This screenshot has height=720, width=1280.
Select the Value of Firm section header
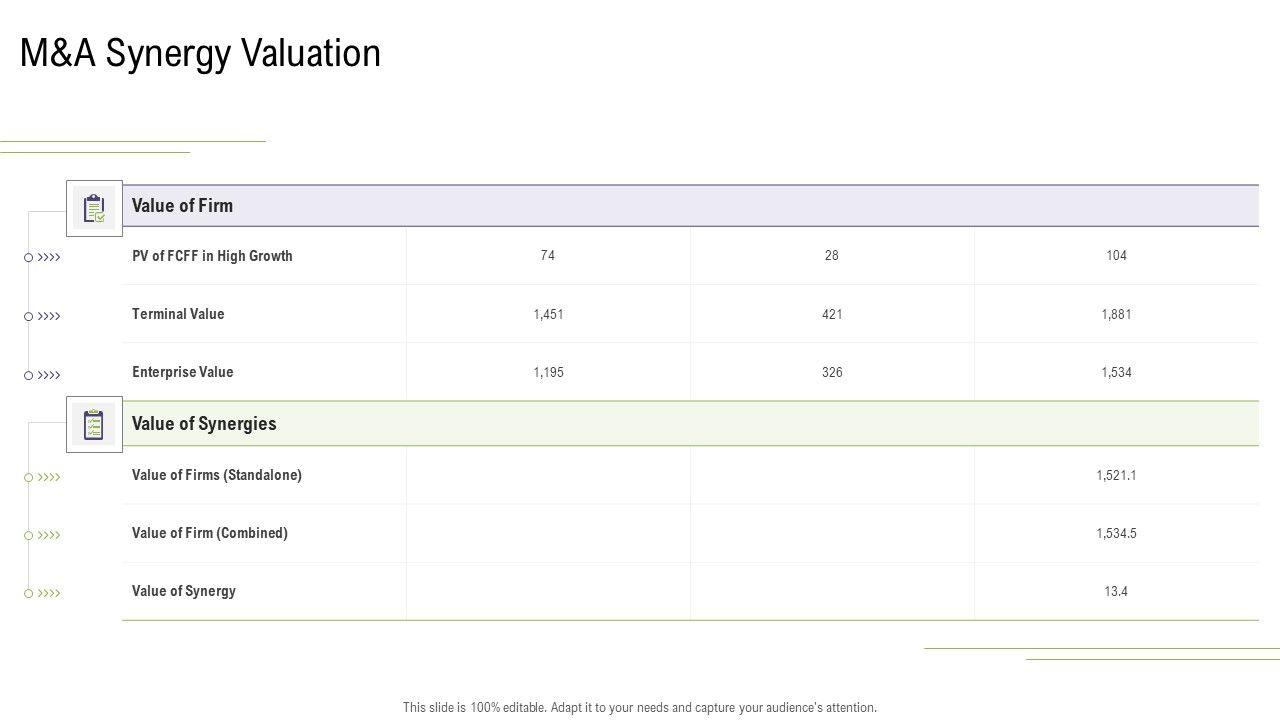(182, 206)
